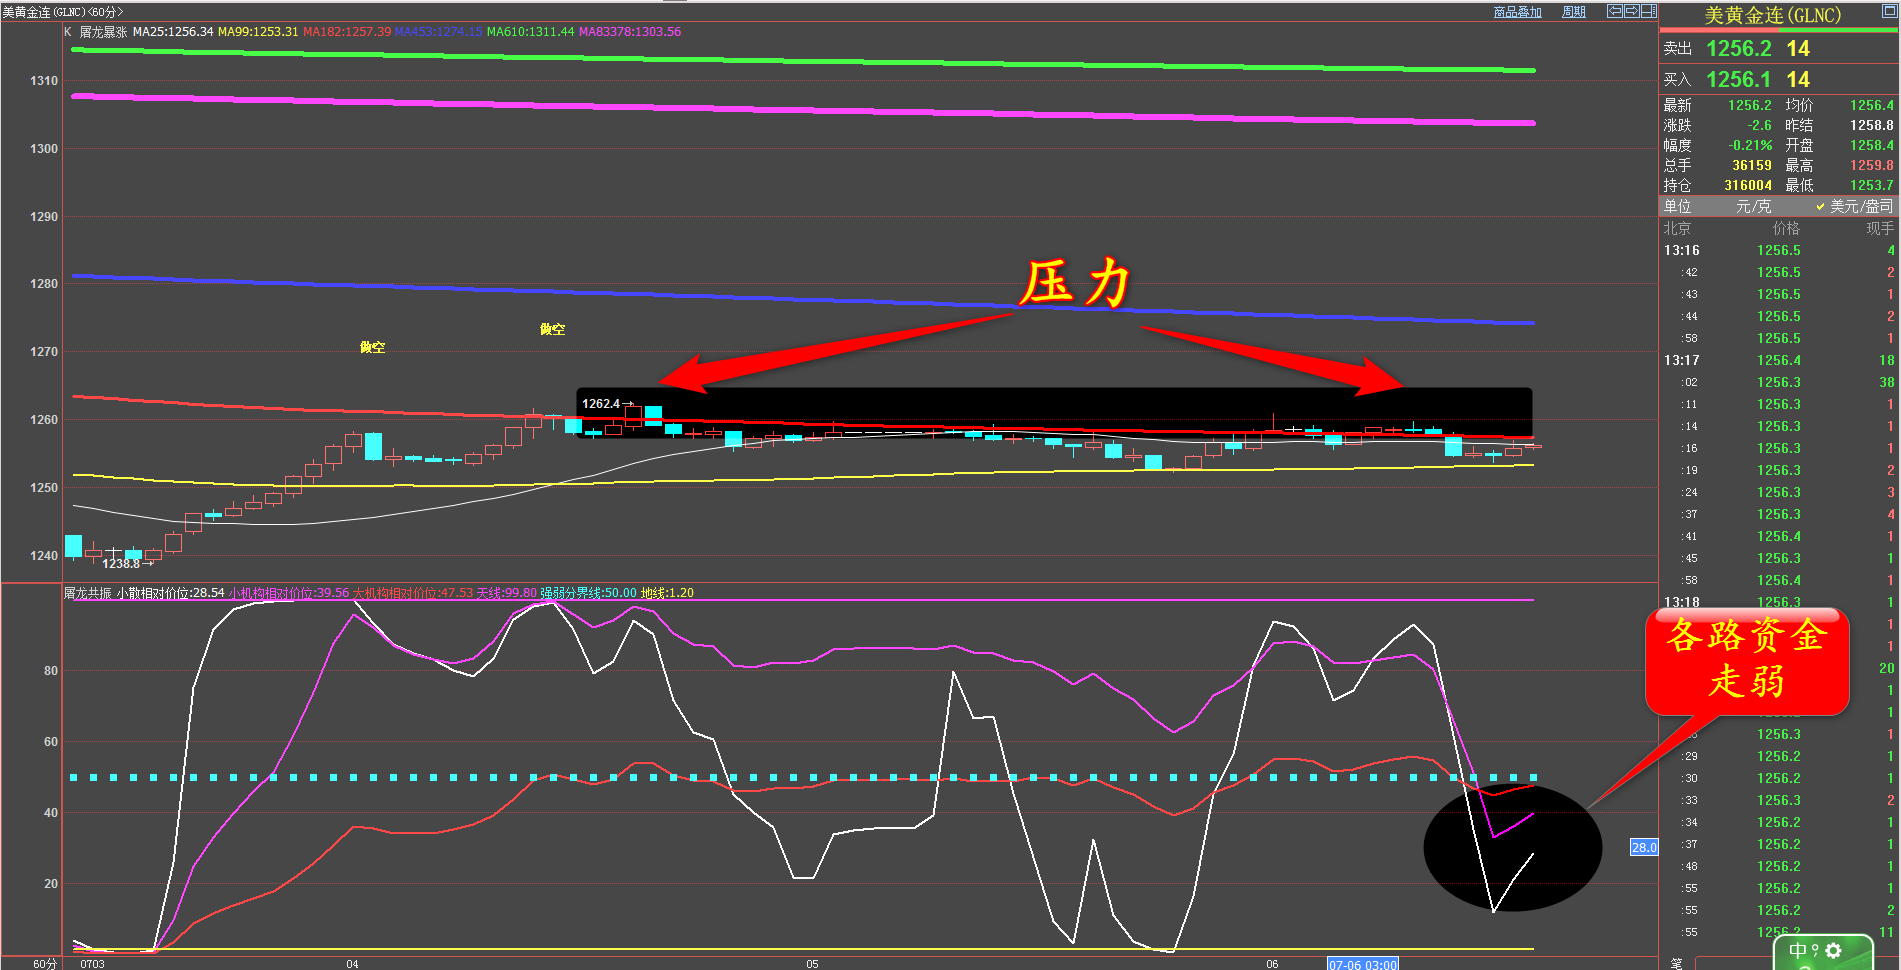Click the MA83378:1303.56 legend label
Image resolution: width=1901 pixels, height=970 pixels.
pos(629,32)
